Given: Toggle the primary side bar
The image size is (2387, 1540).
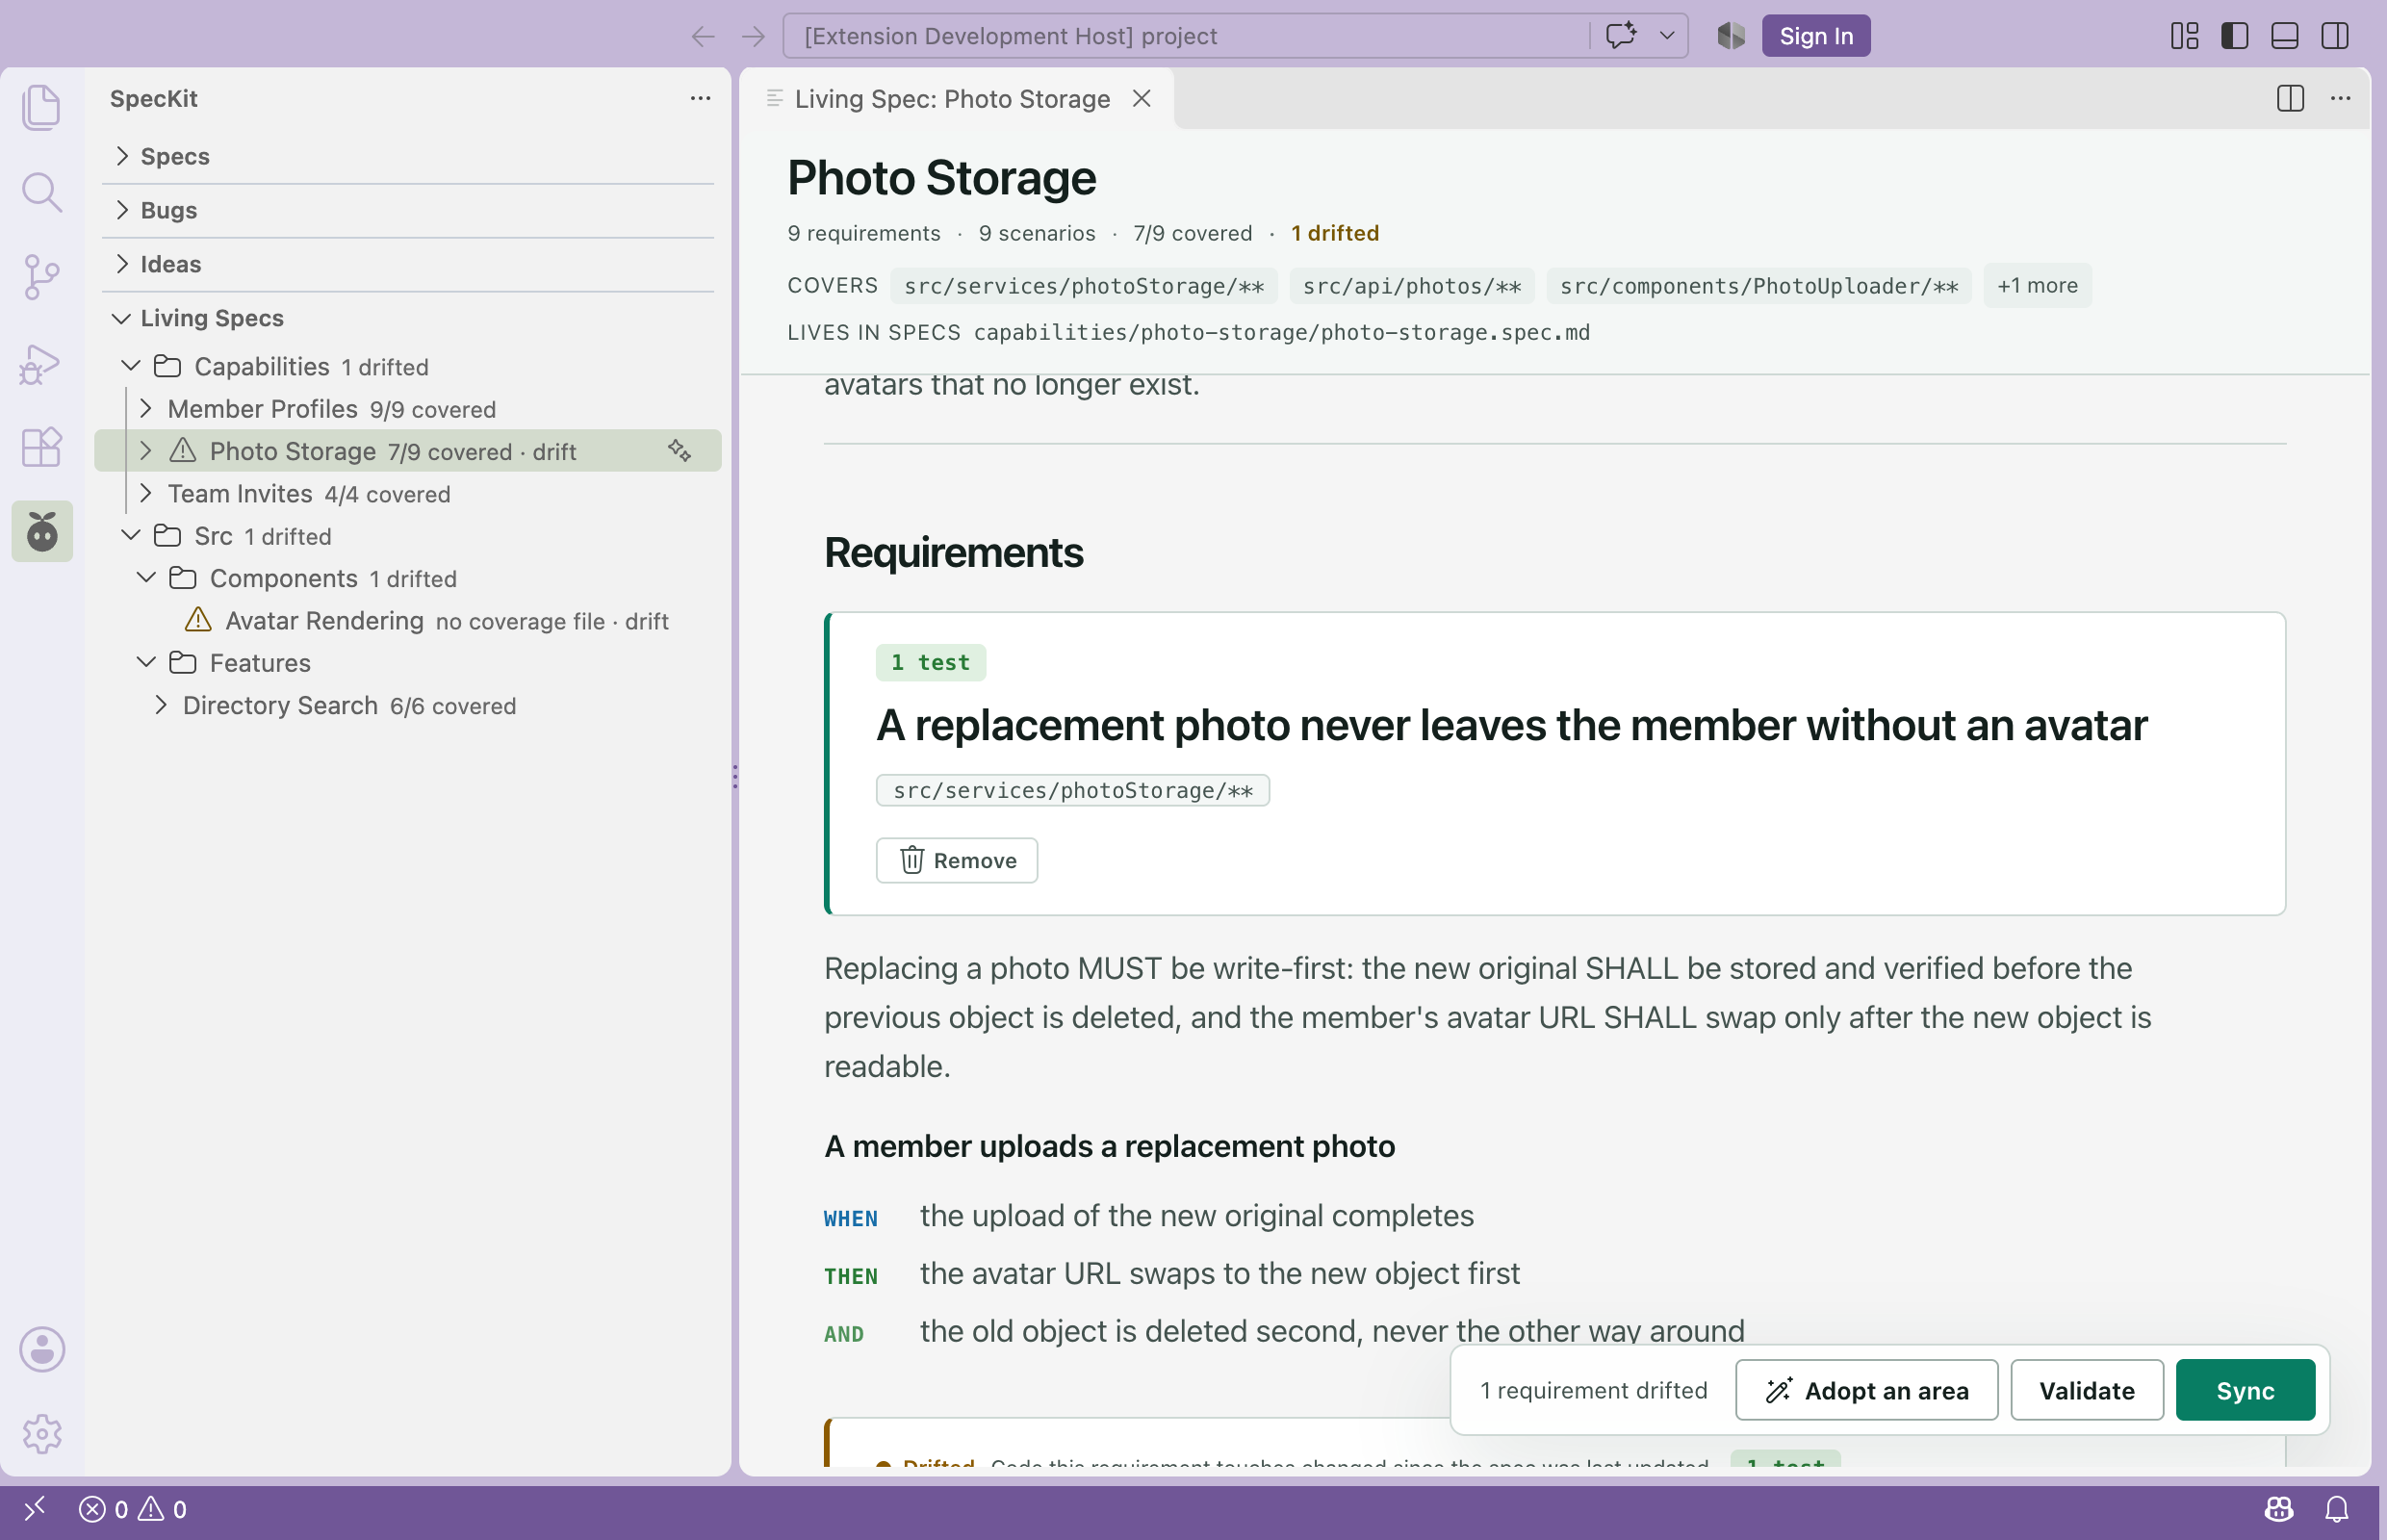Looking at the screenshot, I should 2235,36.
